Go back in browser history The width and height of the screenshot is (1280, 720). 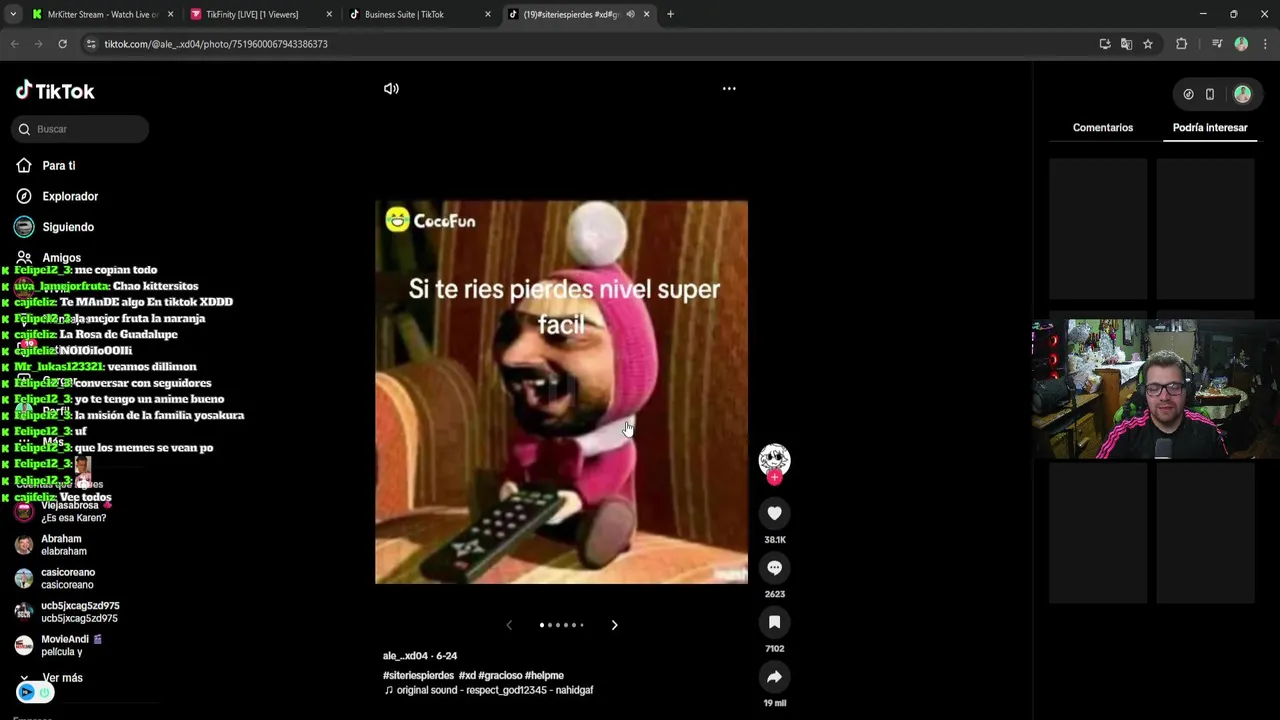[15, 44]
